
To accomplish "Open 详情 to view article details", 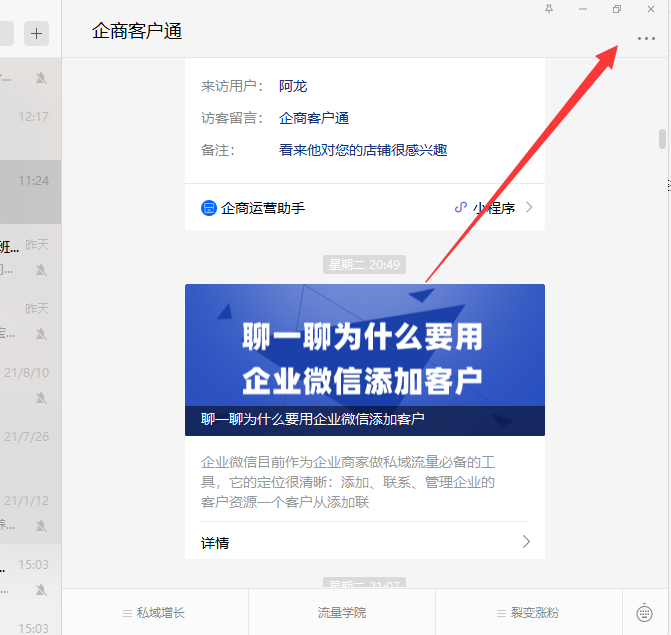I will pos(365,542).
